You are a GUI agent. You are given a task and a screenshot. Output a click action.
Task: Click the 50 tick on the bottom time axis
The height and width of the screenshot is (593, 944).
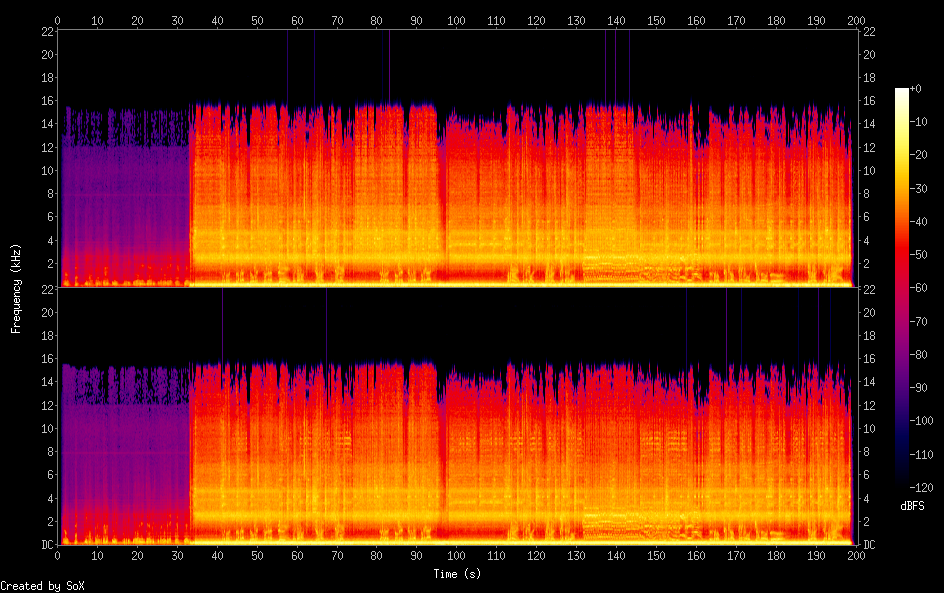click(x=257, y=555)
